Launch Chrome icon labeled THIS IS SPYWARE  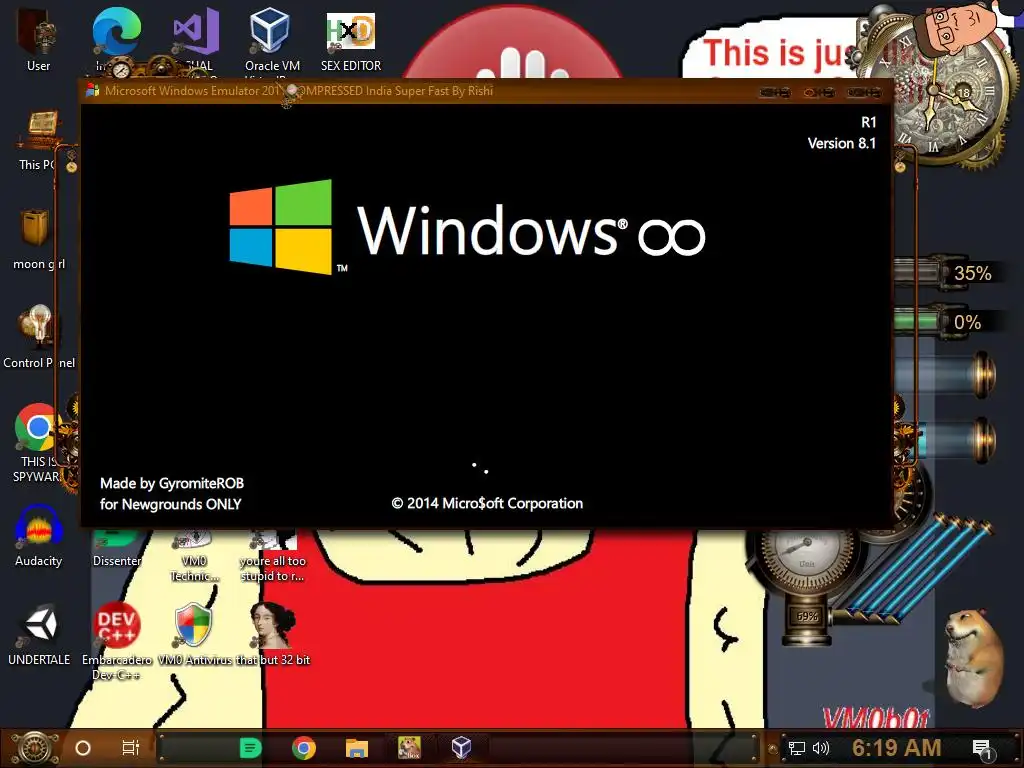click(x=38, y=443)
